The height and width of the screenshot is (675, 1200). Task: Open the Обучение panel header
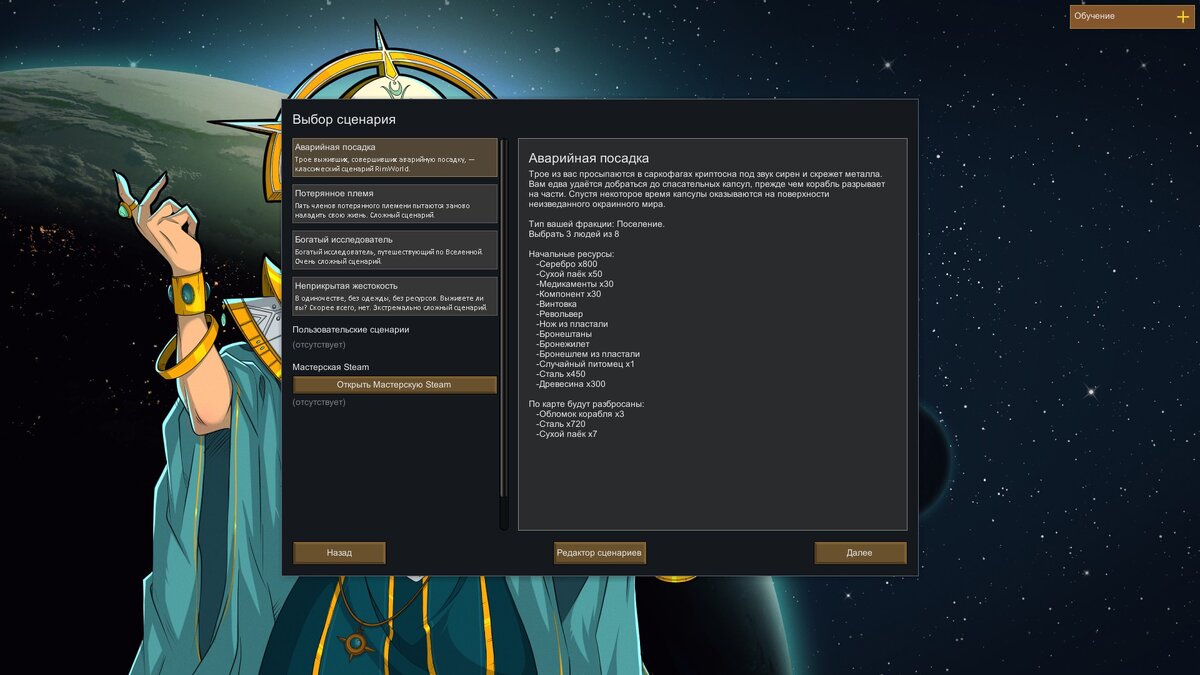(x=1132, y=17)
